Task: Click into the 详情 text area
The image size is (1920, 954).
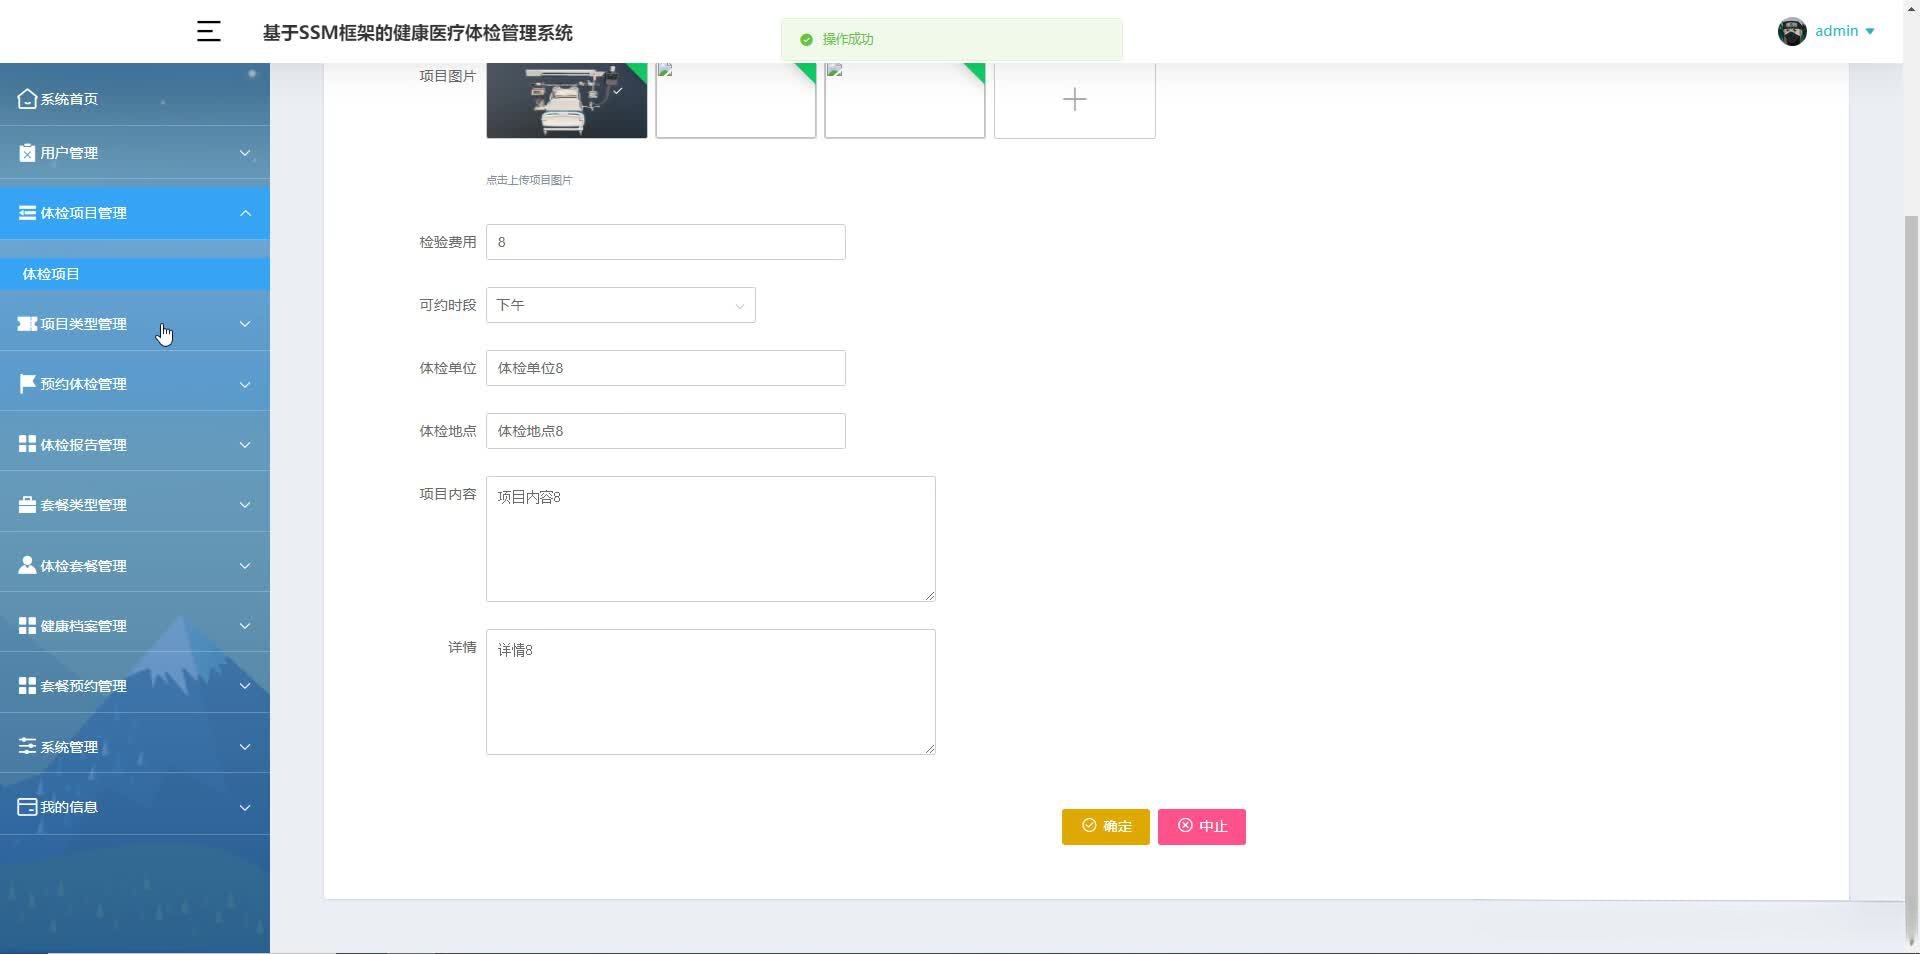Action: tap(710, 692)
